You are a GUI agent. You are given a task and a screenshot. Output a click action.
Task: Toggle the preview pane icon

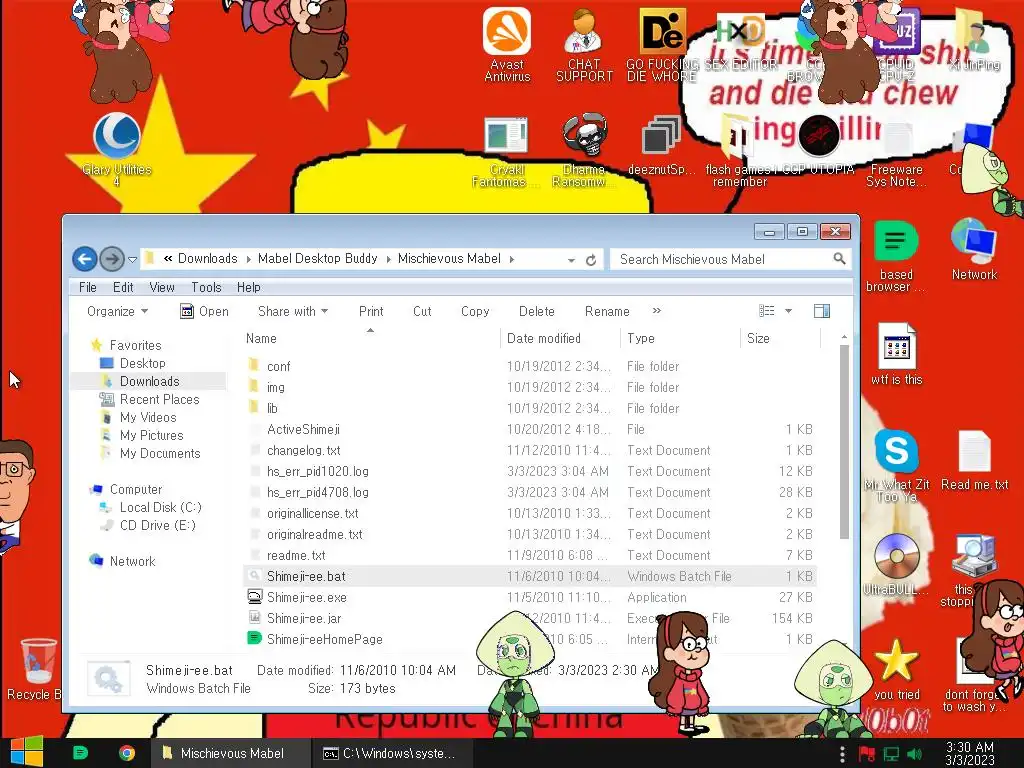[x=822, y=311]
